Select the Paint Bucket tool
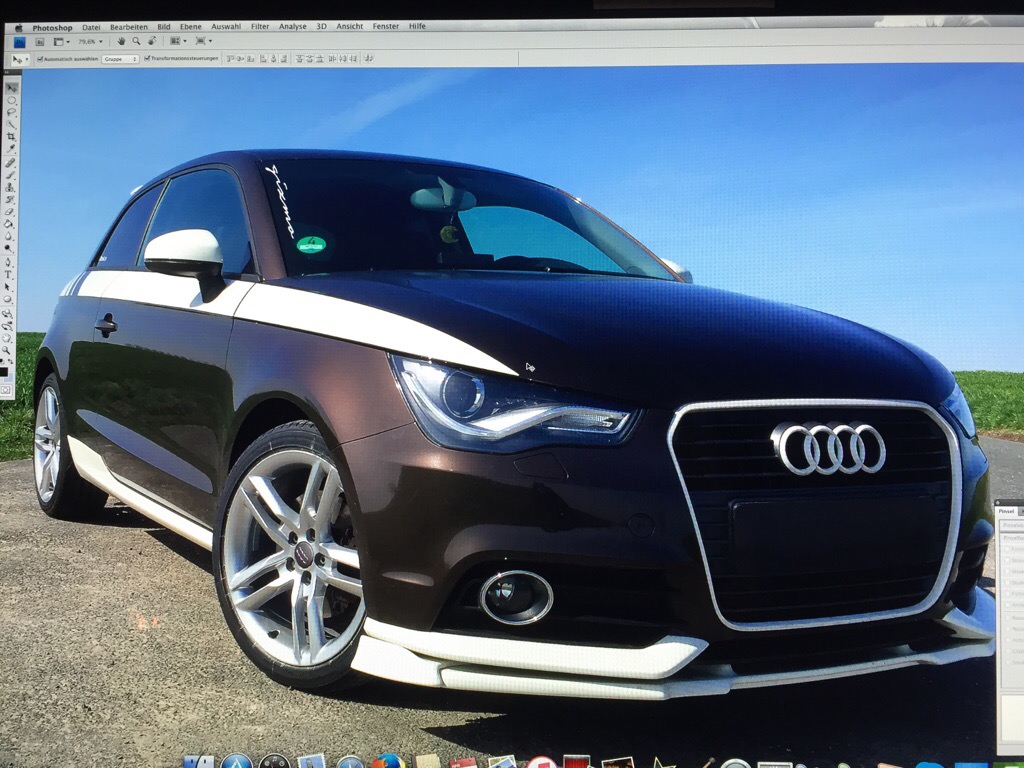1024x768 pixels. [11, 223]
